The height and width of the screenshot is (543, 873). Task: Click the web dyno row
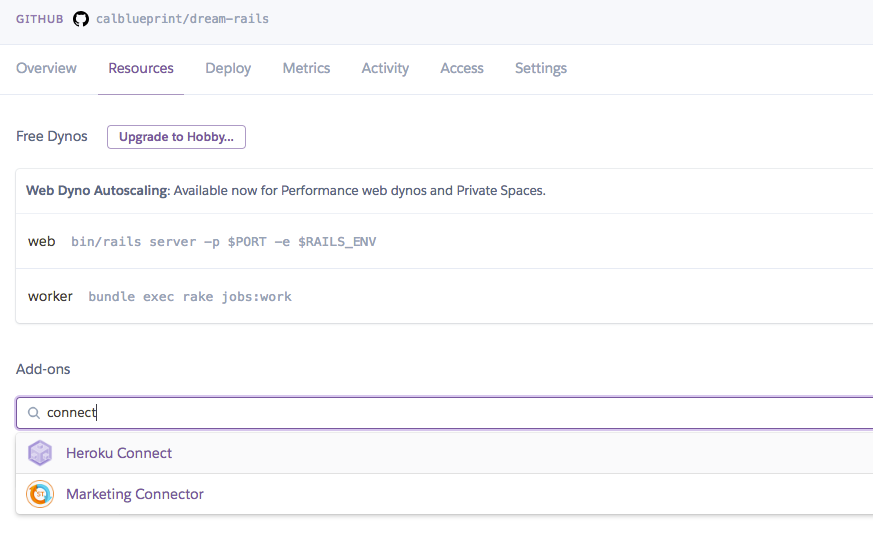coord(444,241)
